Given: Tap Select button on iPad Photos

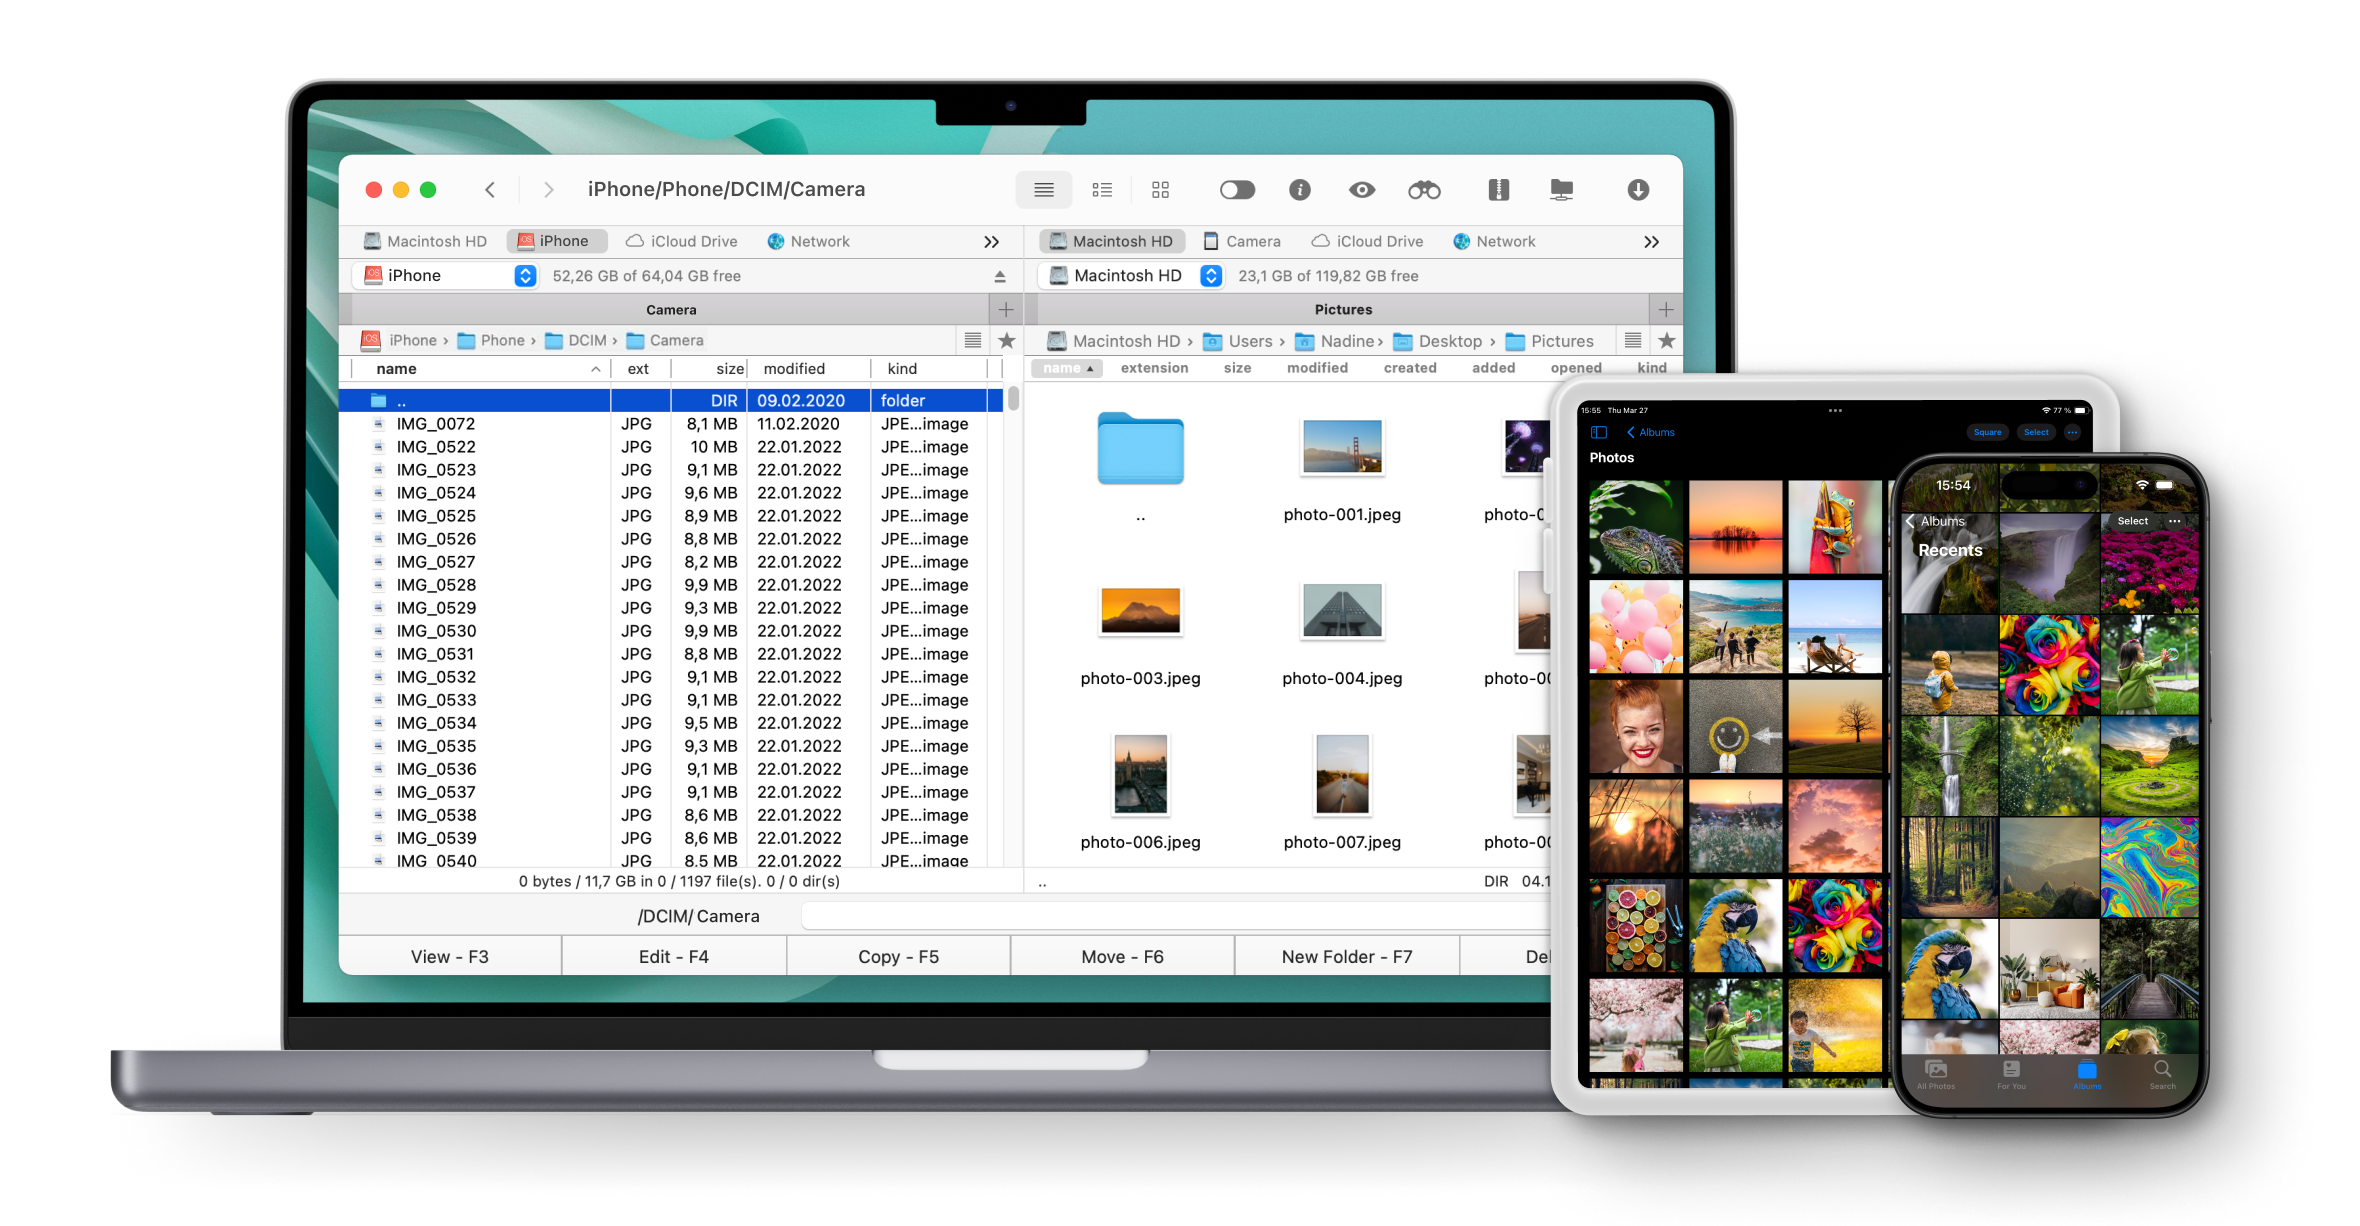Looking at the screenshot, I should (2036, 432).
